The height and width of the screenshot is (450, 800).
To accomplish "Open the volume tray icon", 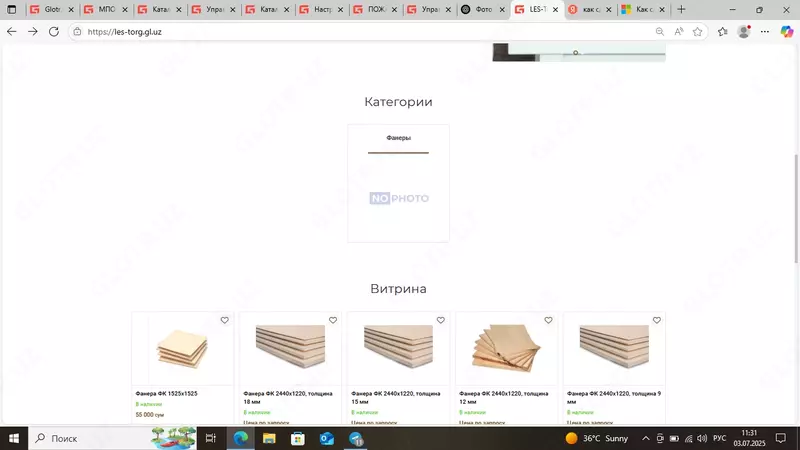I will point(703,438).
